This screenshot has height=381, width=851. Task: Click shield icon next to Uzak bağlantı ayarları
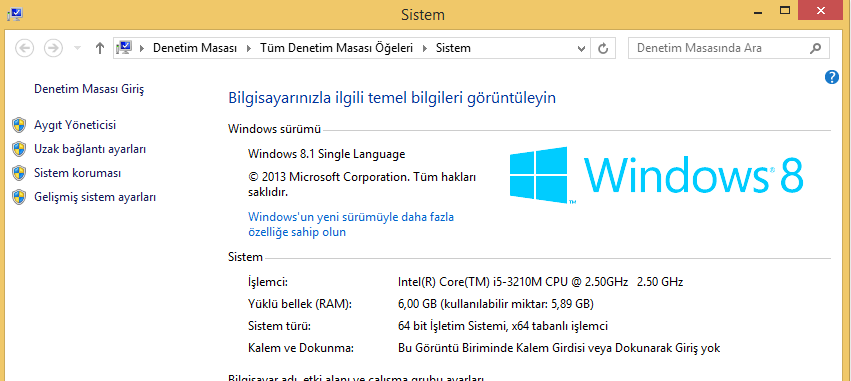19,149
